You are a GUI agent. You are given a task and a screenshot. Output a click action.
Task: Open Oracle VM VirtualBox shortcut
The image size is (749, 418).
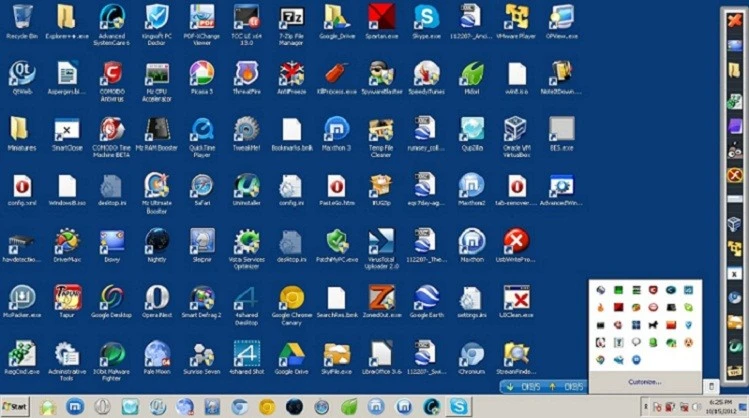coord(516,137)
